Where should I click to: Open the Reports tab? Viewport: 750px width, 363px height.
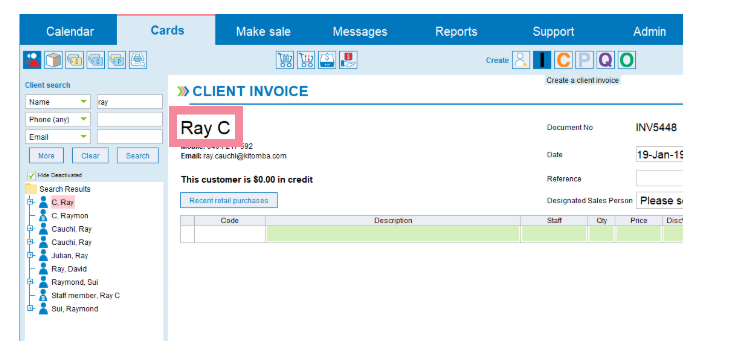[x=456, y=32]
